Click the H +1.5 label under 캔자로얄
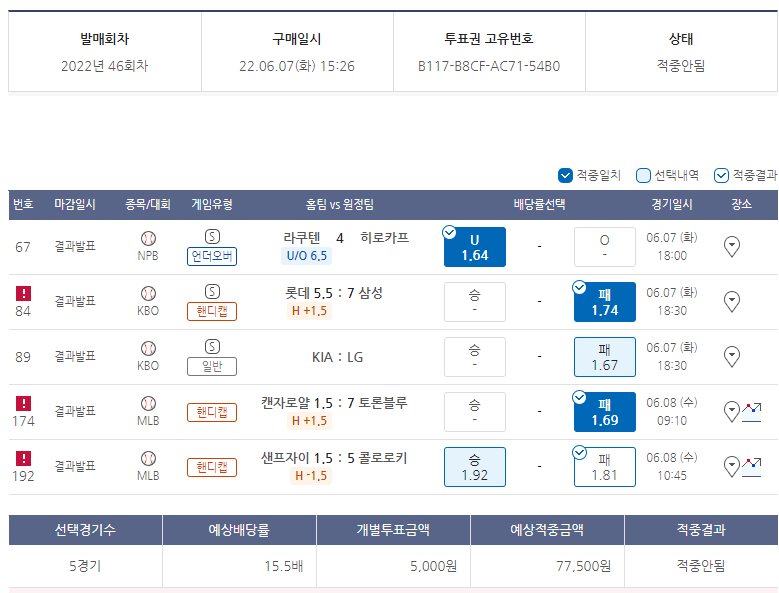This screenshot has height=593, width=779. (x=310, y=421)
